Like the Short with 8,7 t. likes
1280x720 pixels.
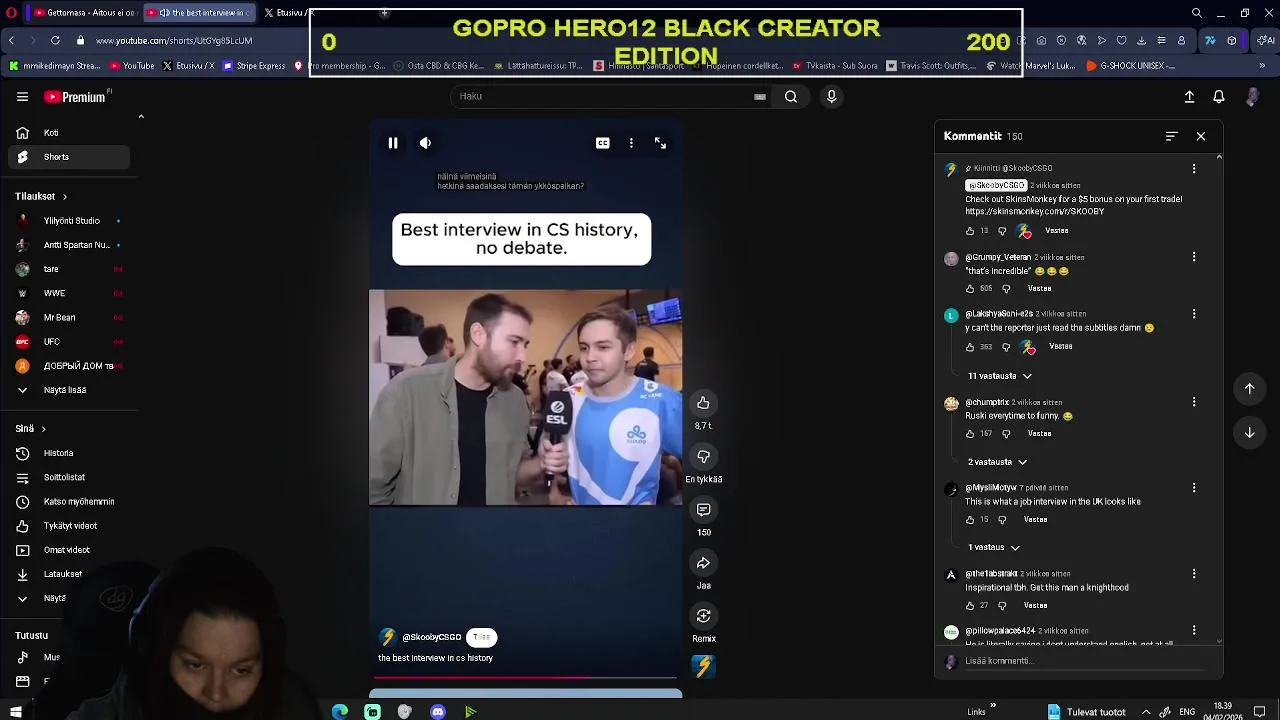(703, 403)
